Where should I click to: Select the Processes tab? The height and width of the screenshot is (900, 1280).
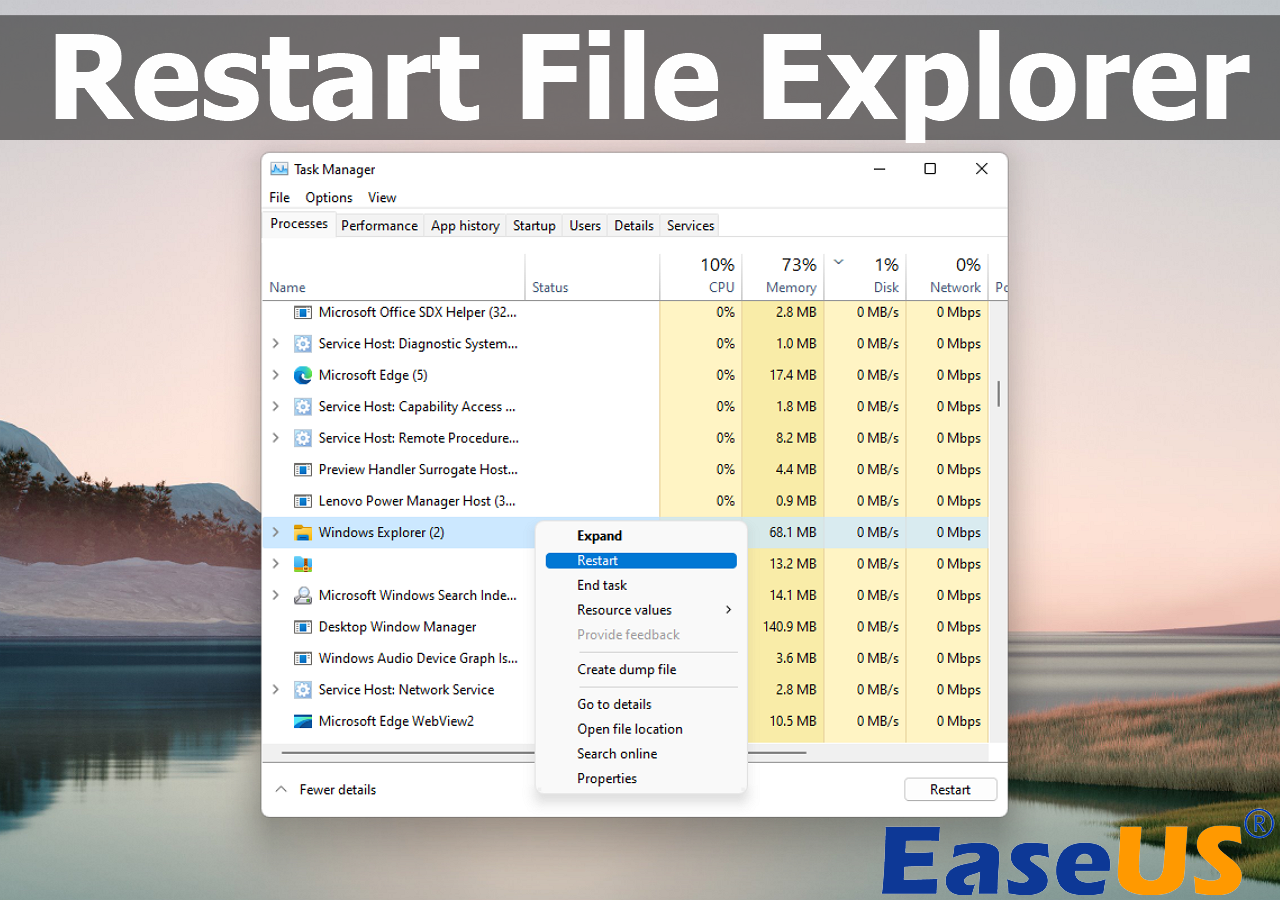tap(299, 224)
